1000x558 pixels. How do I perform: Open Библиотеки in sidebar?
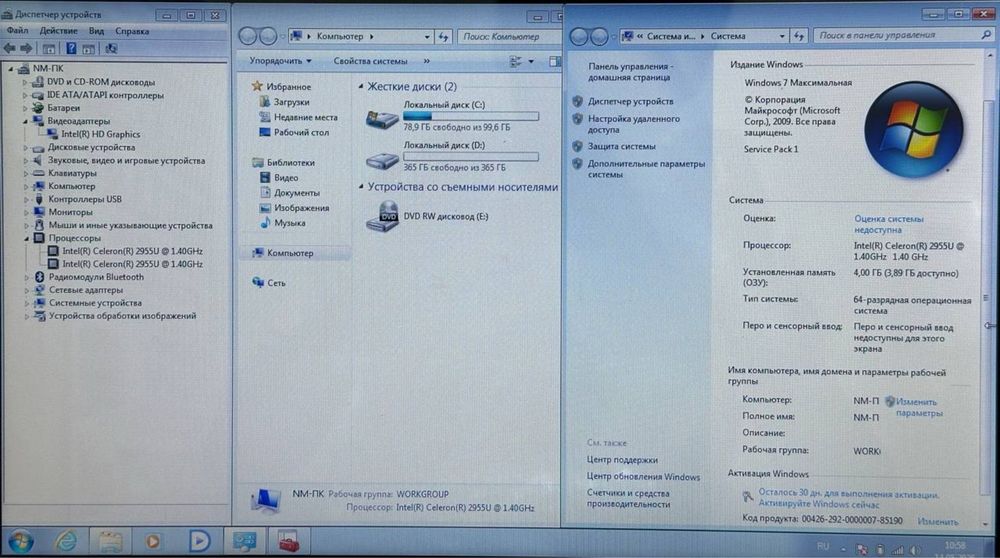tap(290, 163)
